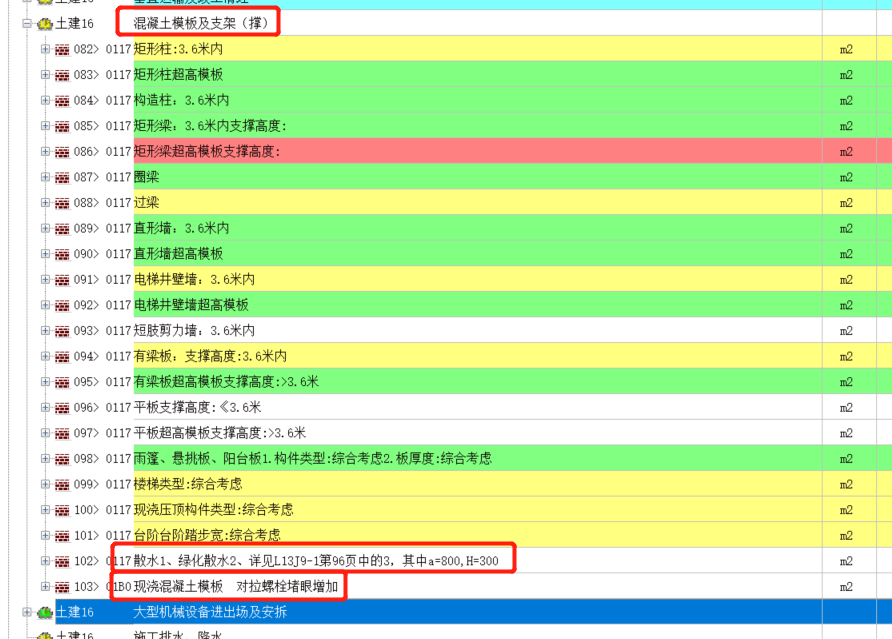892x639 pixels.
Task: Click the brick icon on row 091
Action: tap(62, 281)
